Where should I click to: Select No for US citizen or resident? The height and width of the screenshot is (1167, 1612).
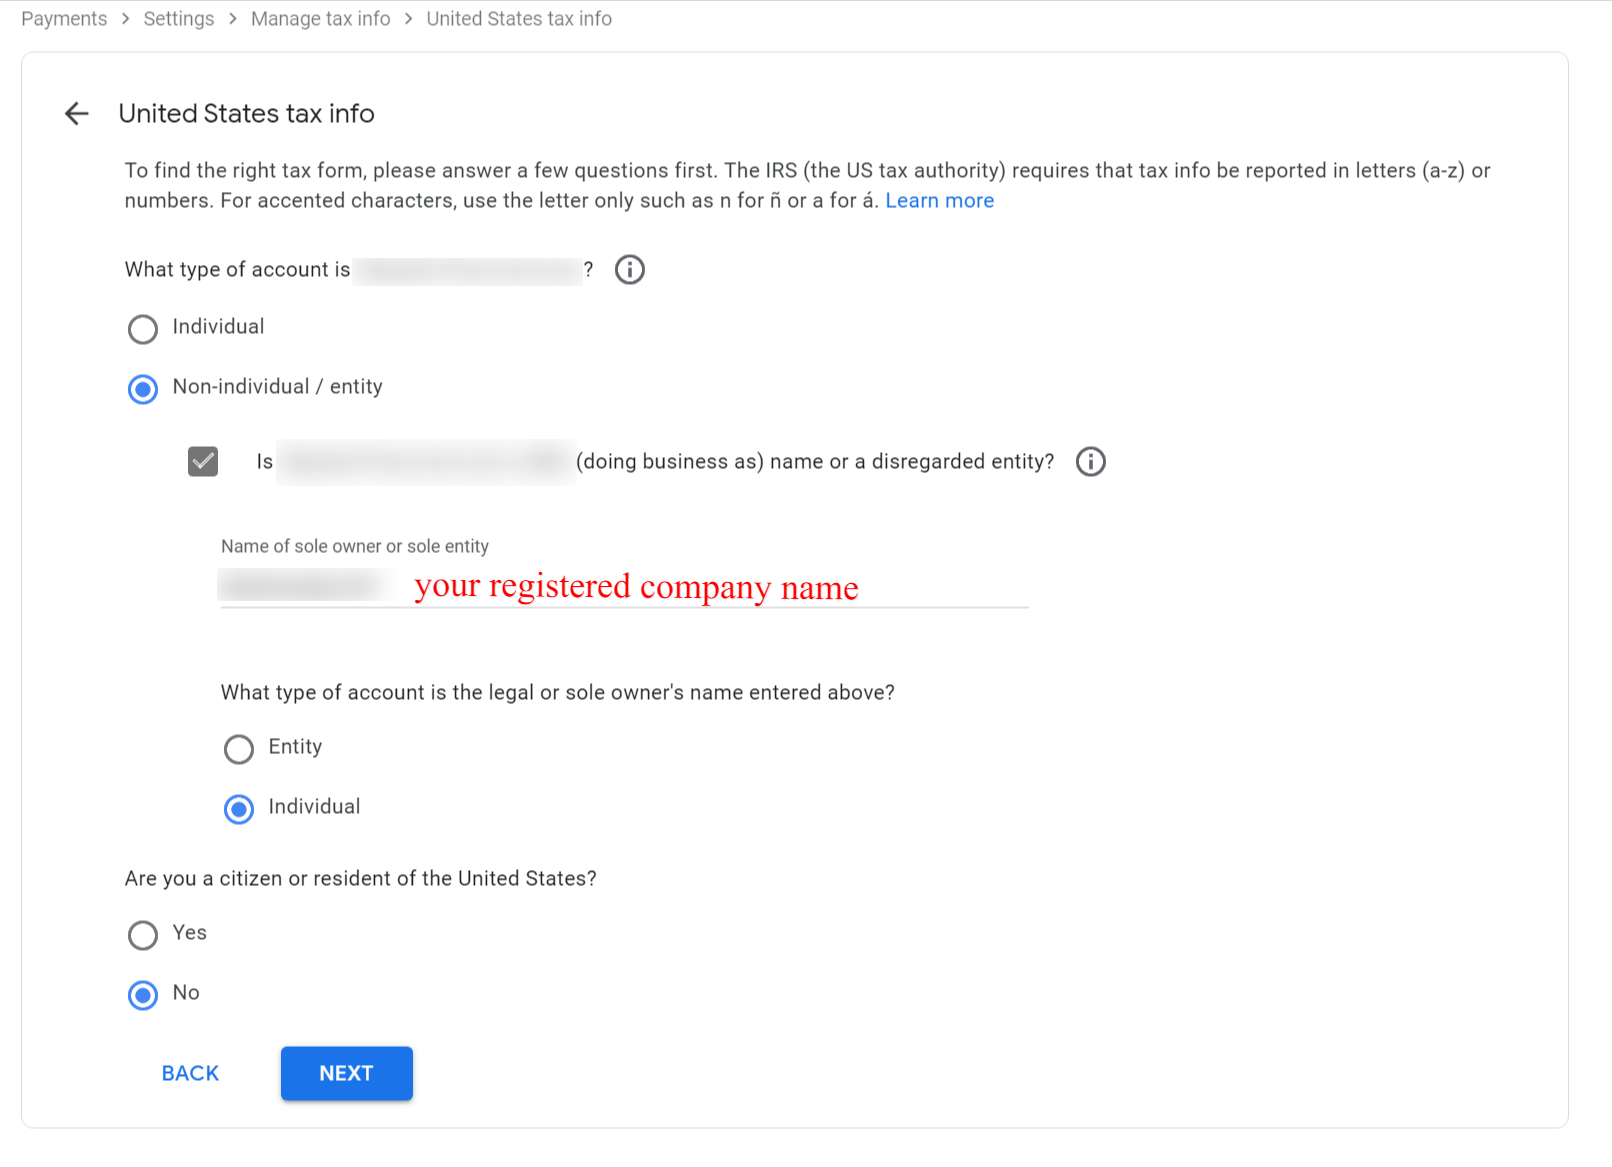pos(143,995)
